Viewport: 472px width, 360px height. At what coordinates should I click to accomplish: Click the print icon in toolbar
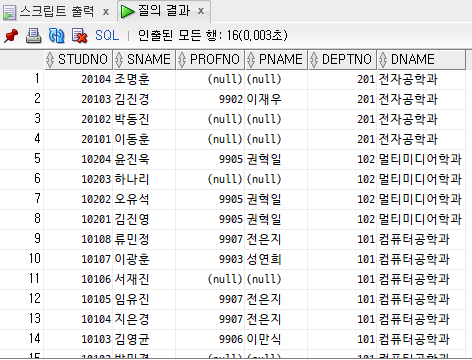click(34, 35)
